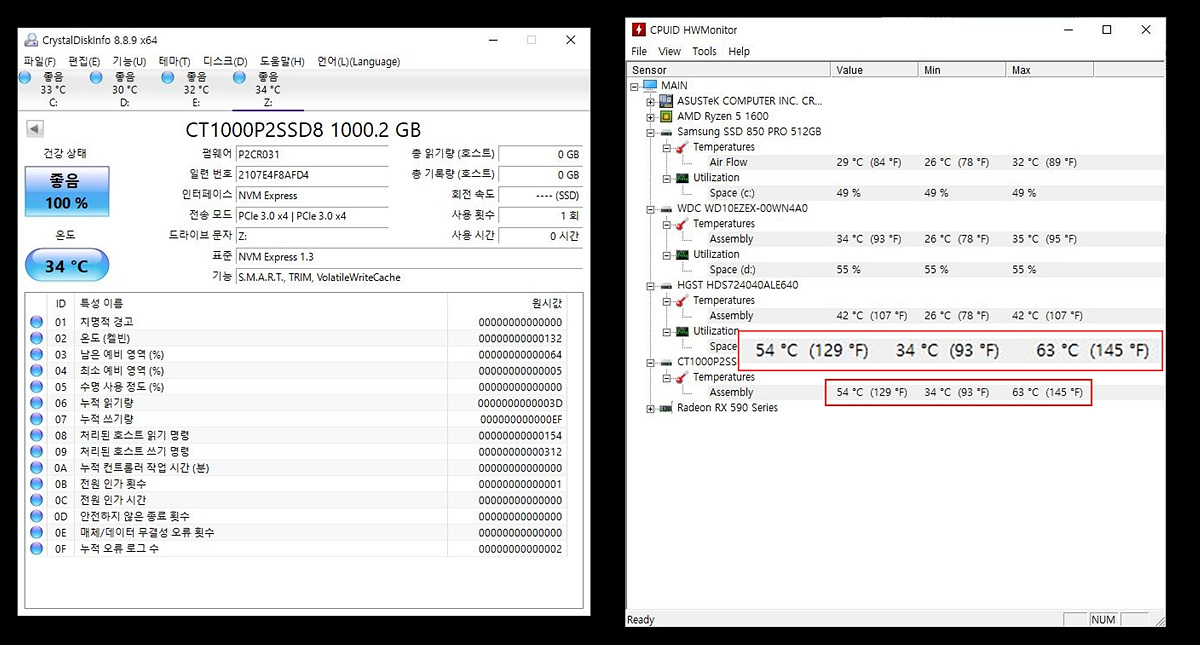
Task: Click the blue status circle for attribute 09
Action: point(37,452)
